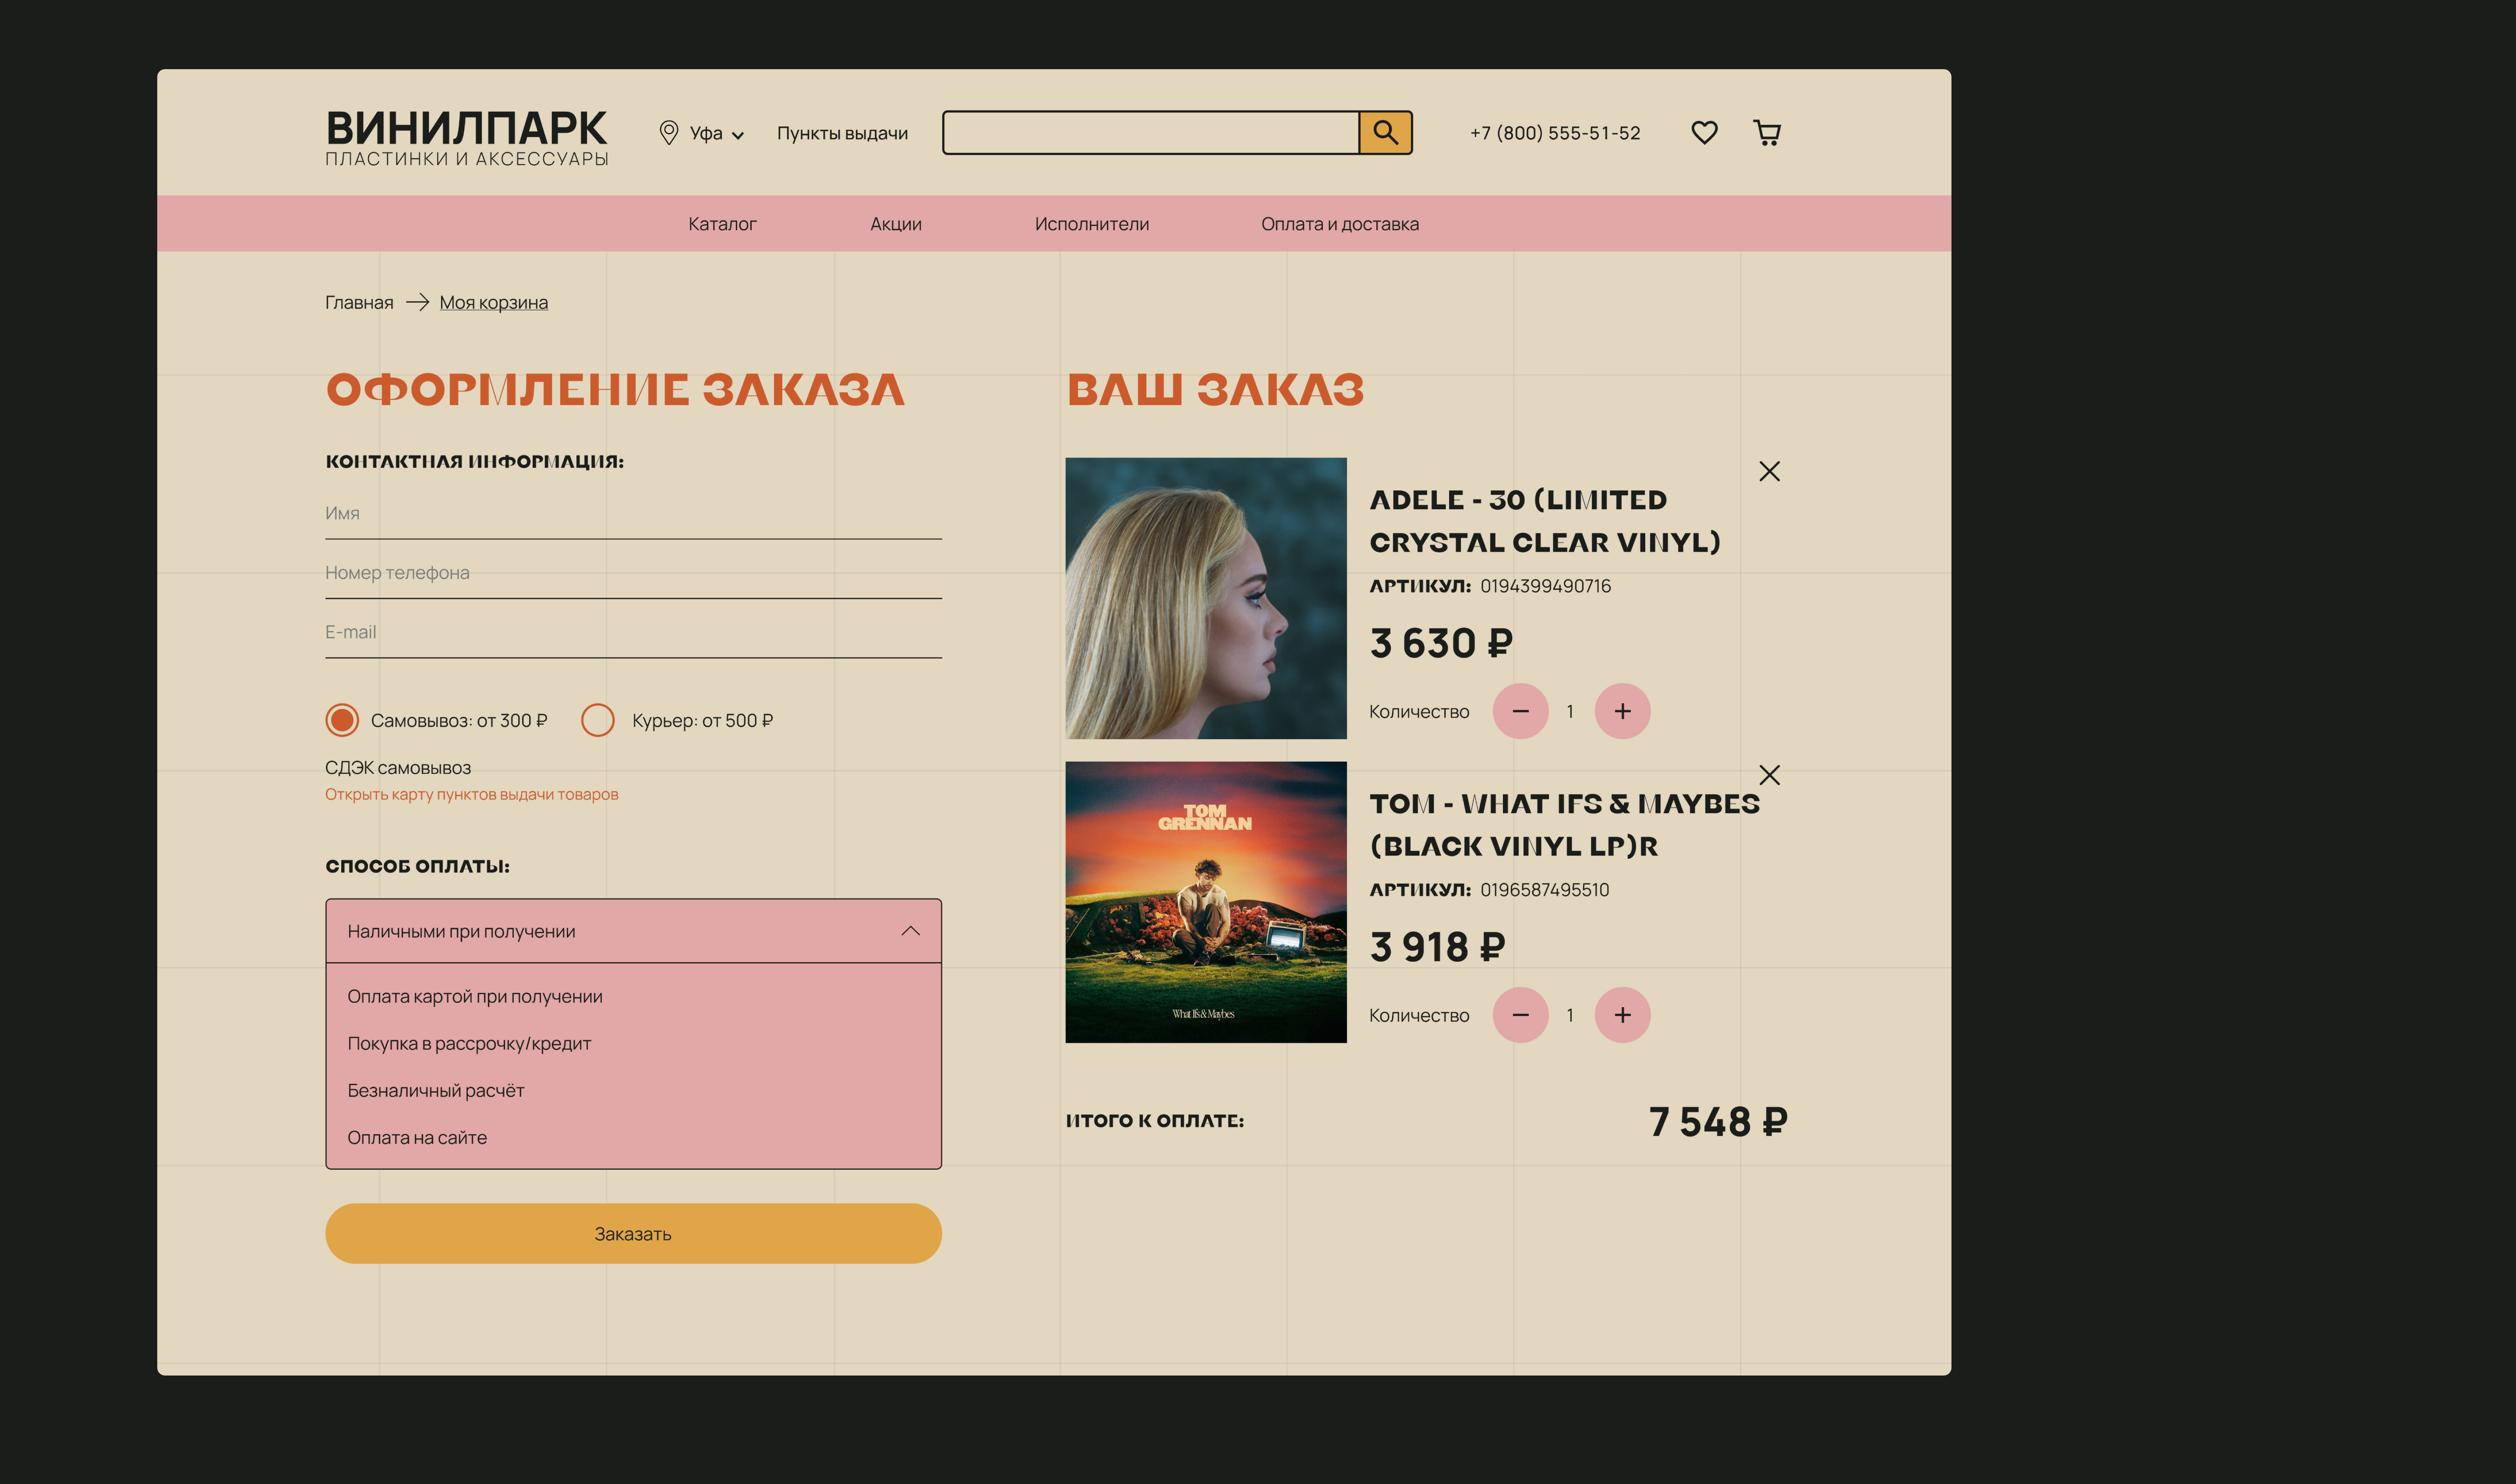Increase the Tom Grennan album quantity

tap(1622, 1015)
